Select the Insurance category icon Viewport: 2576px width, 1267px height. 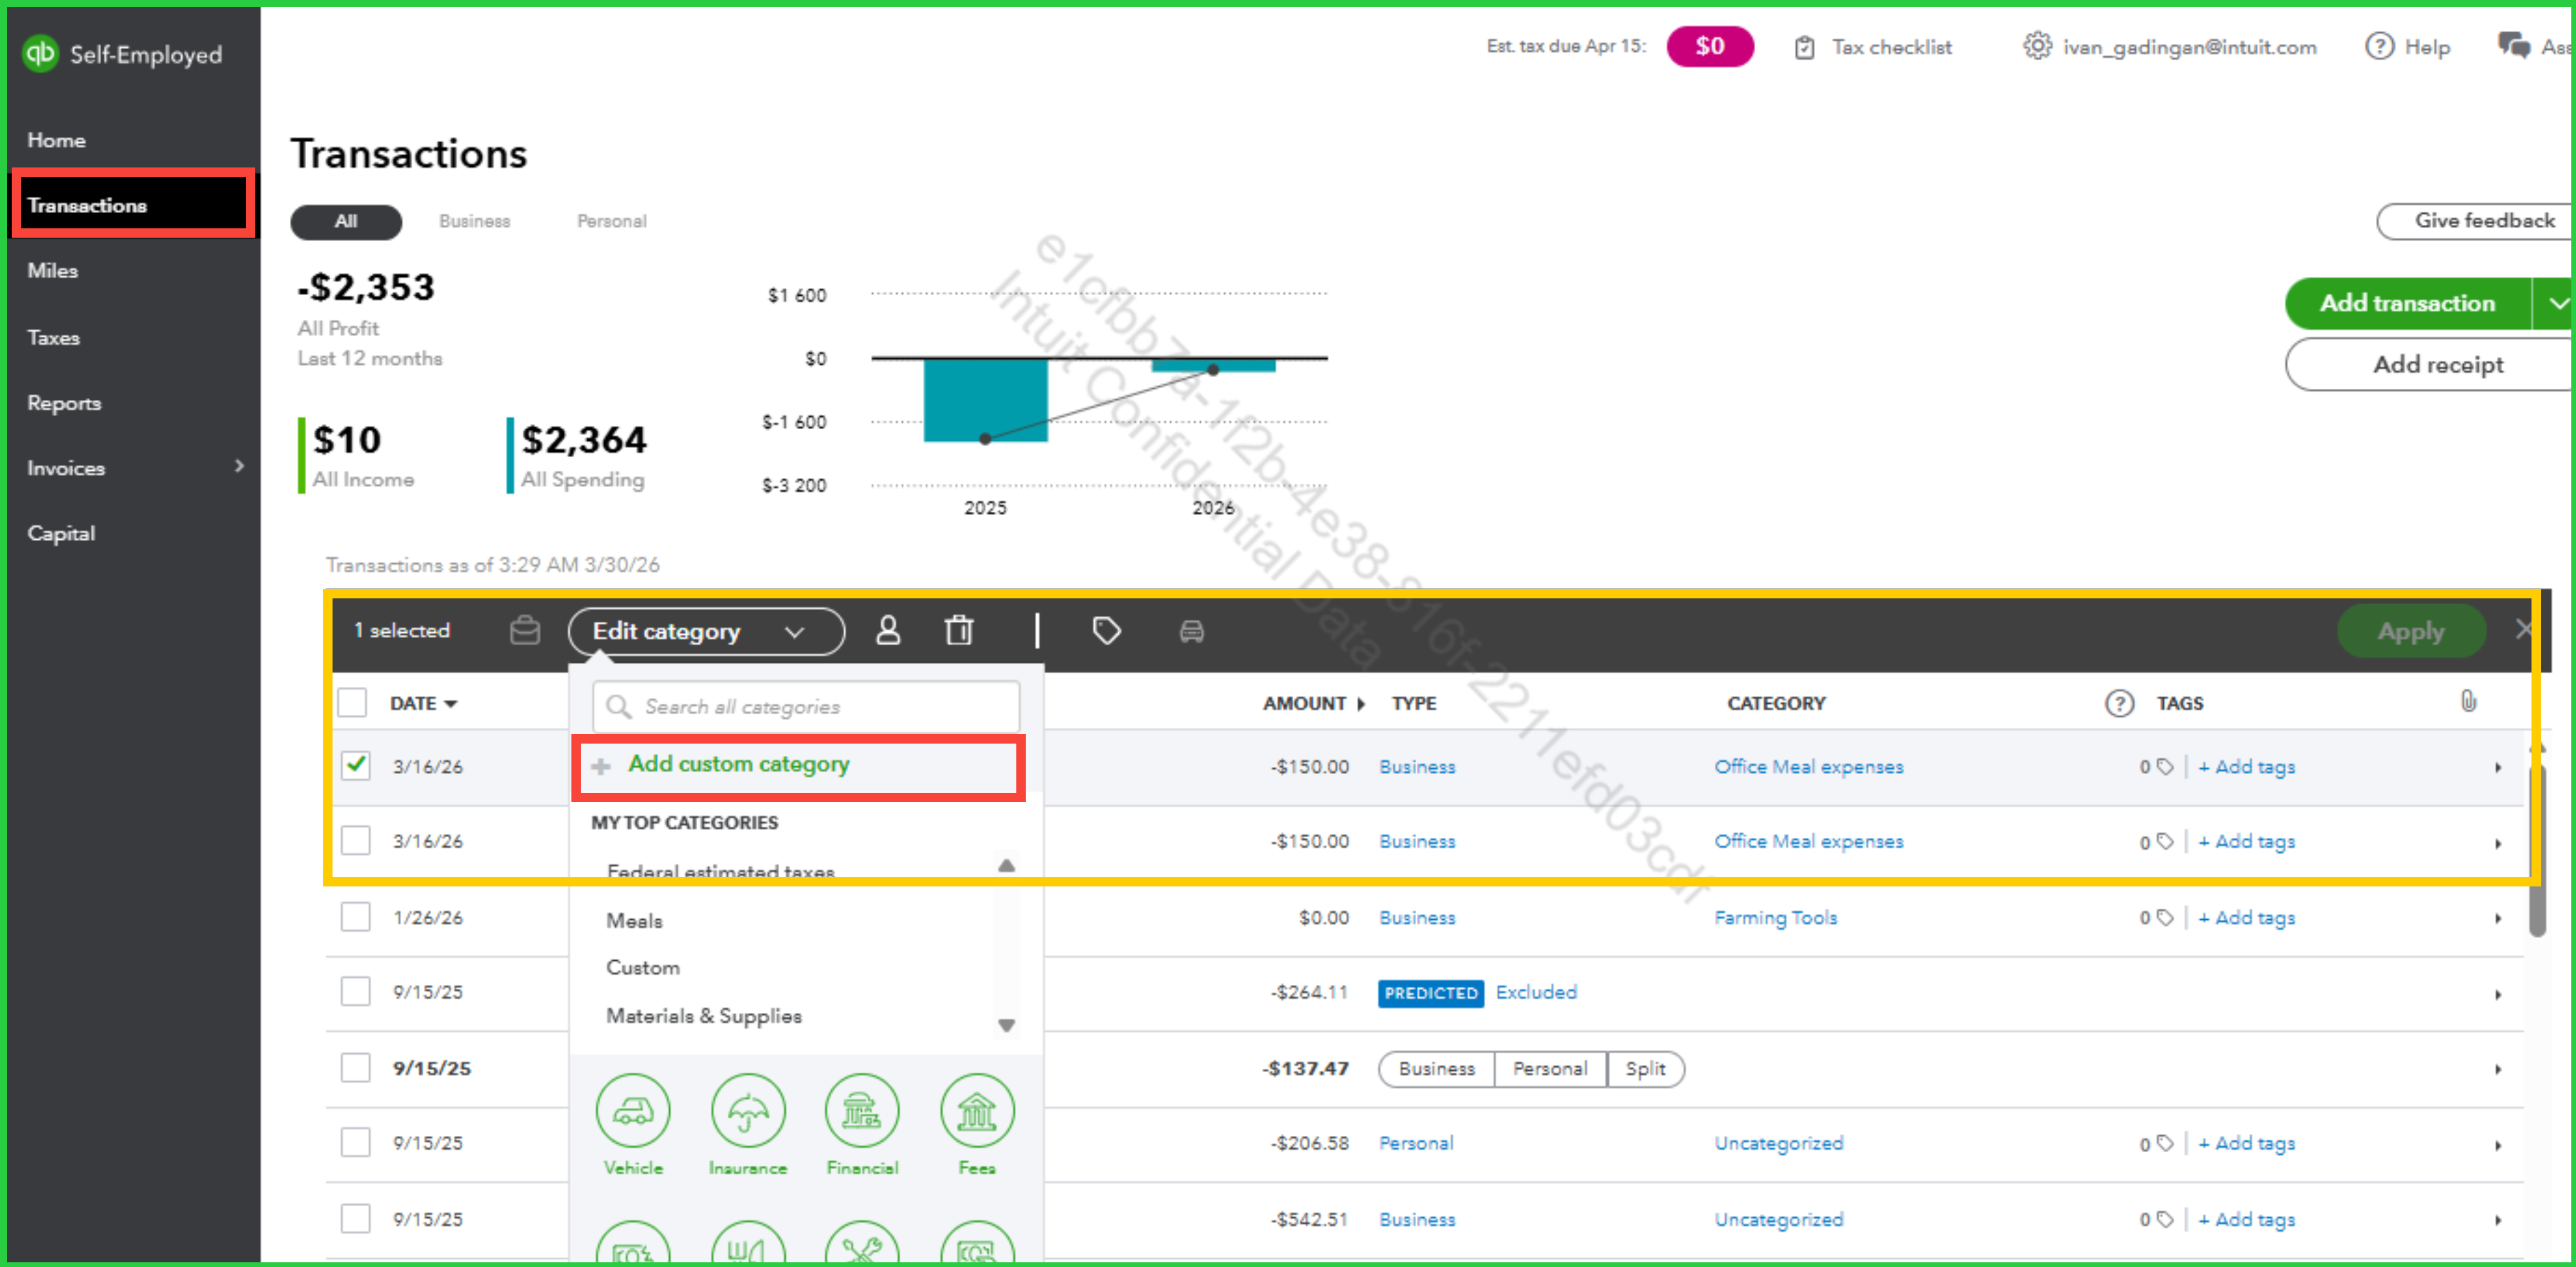tap(747, 1111)
